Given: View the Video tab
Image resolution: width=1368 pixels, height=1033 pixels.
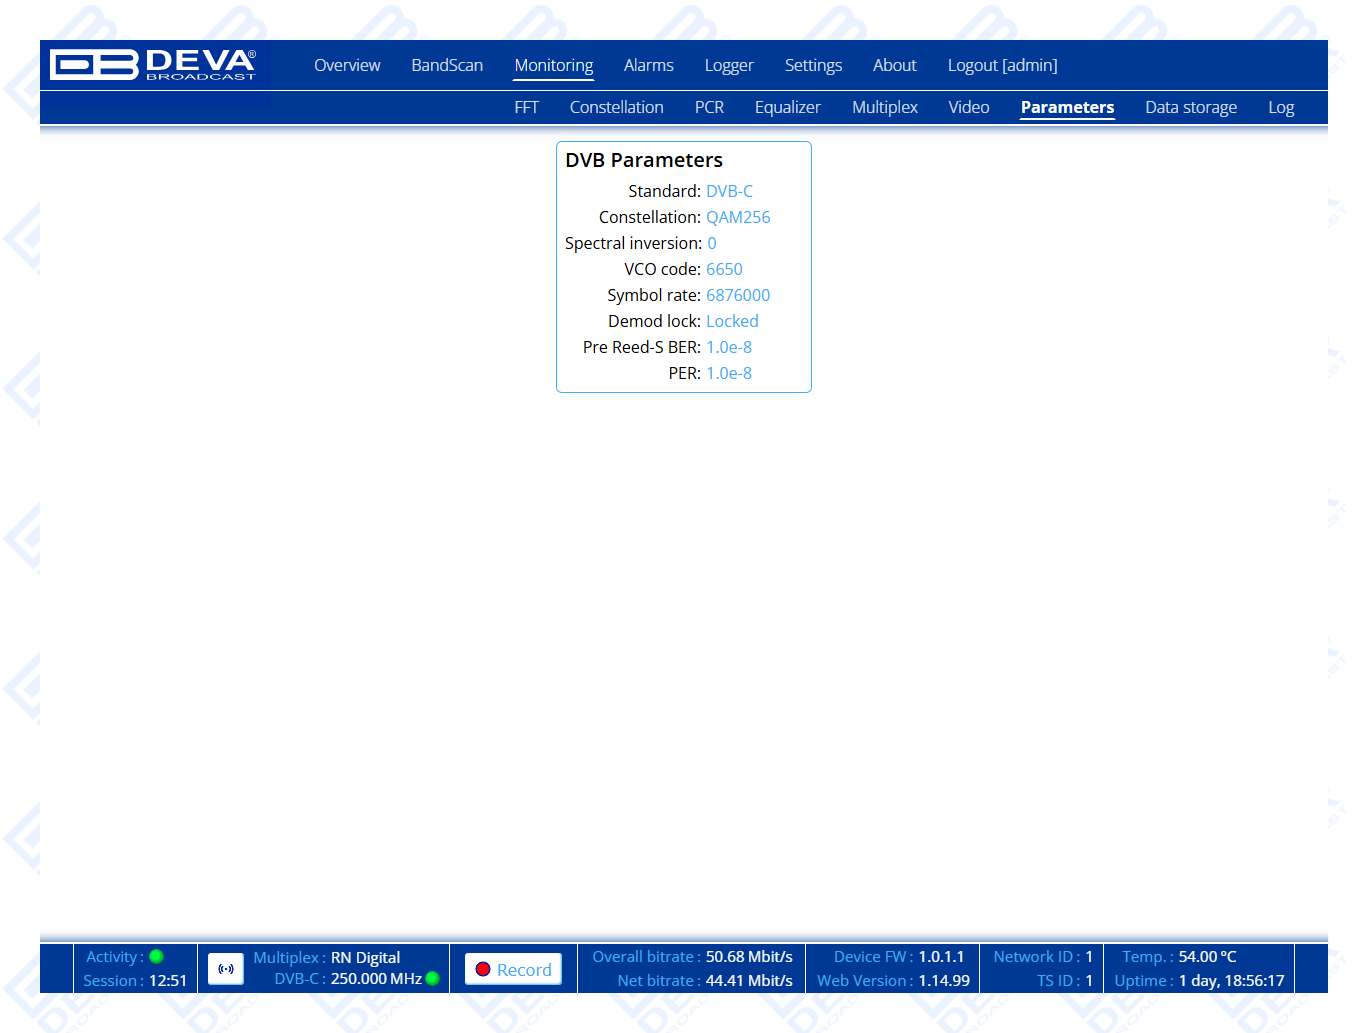Looking at the screenshot, I should pyautogui.click(x=968, y=107).
